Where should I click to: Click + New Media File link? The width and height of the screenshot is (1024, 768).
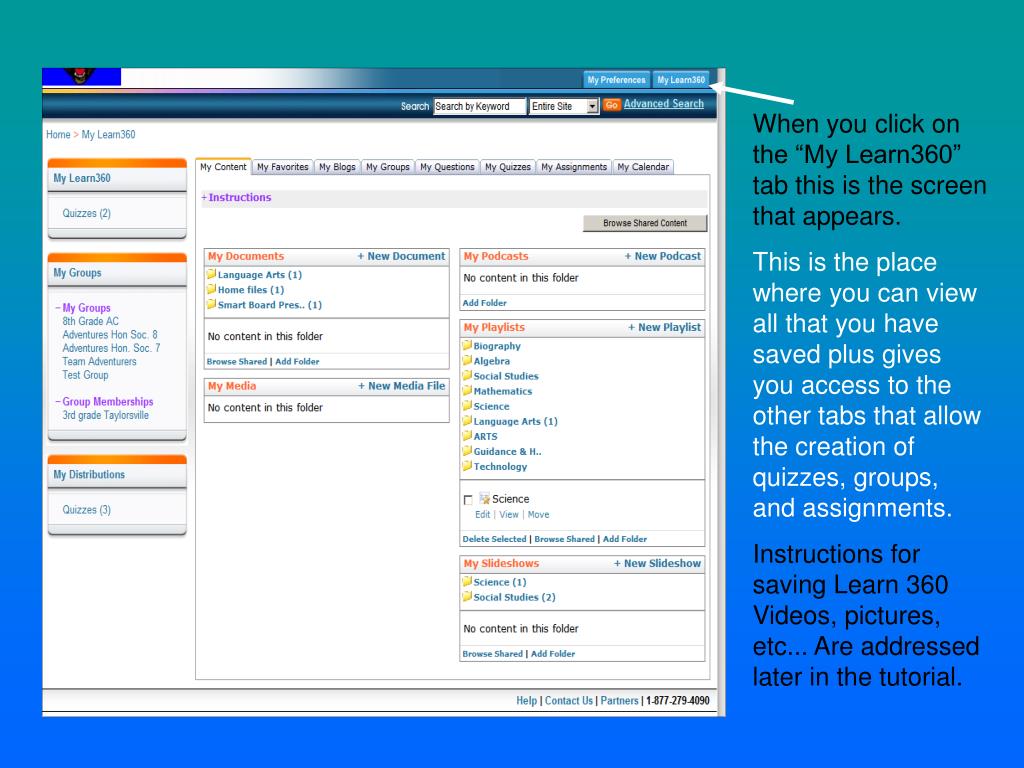point(401,386)
